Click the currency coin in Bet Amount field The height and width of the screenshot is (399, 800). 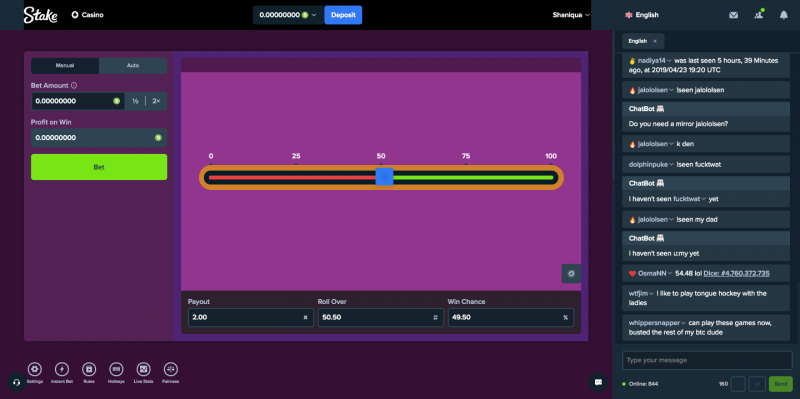pyautogui.click(x=116, y=101)
